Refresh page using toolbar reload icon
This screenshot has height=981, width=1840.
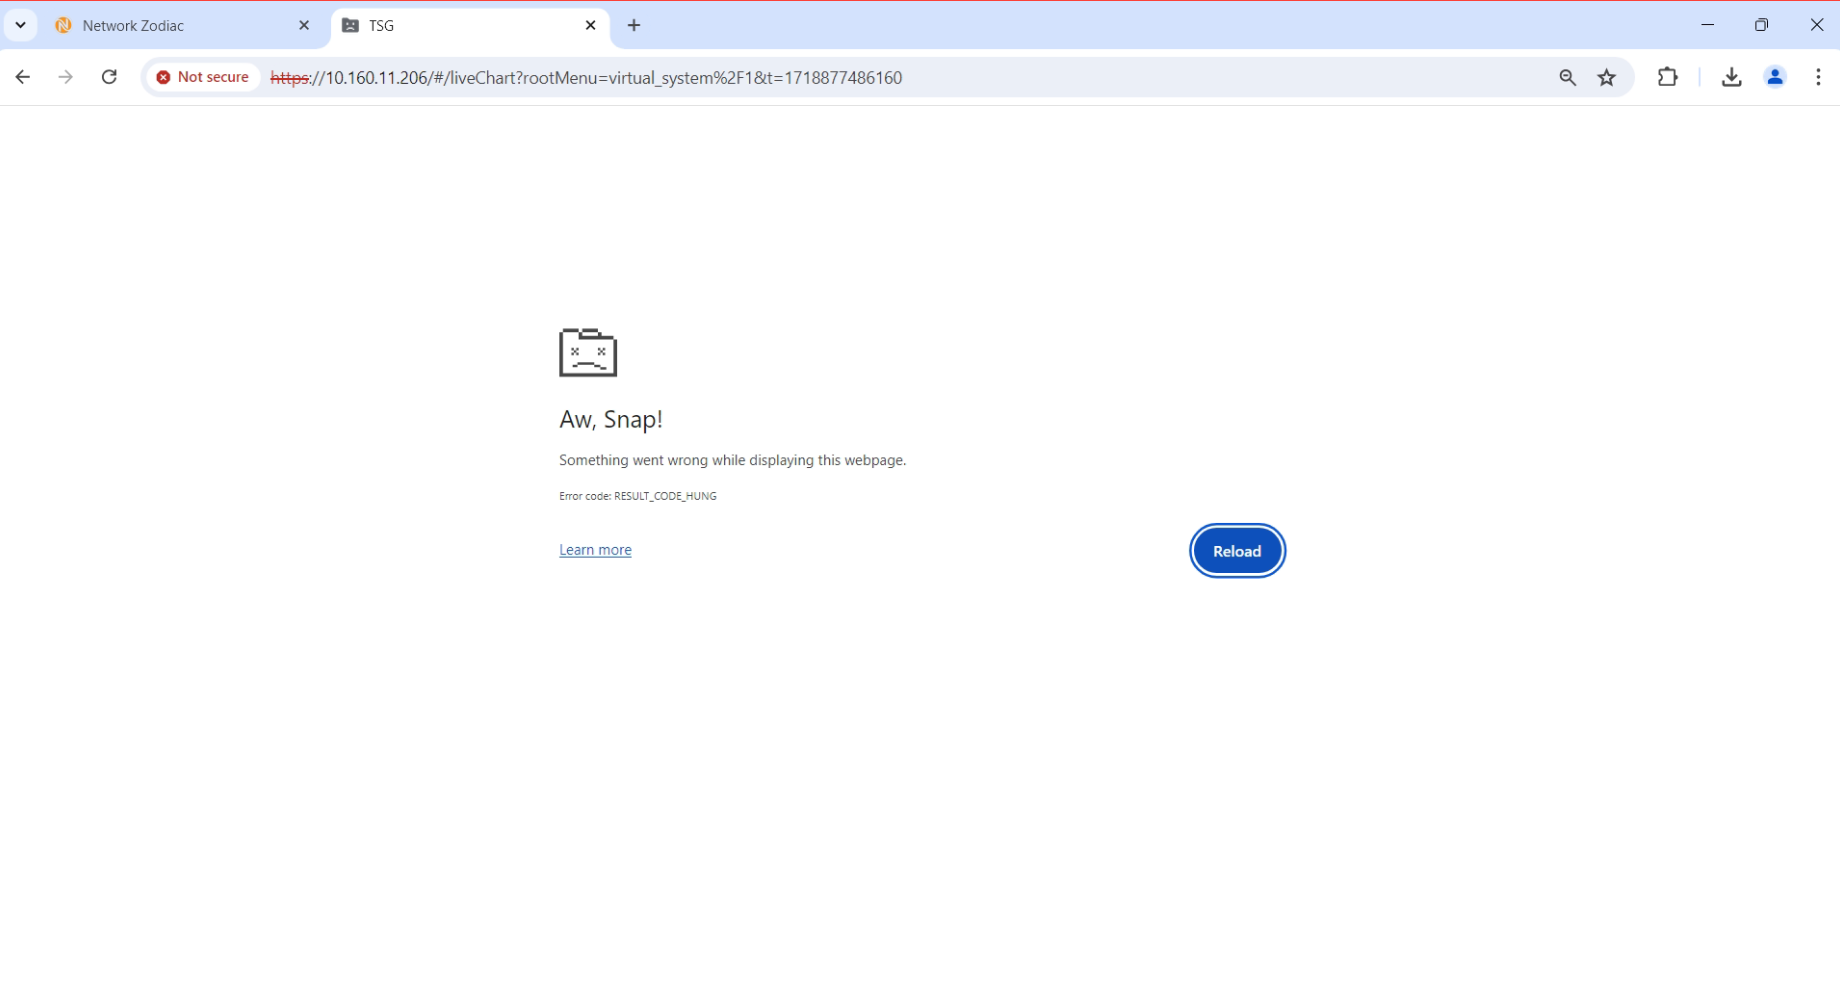[x=109, y=77]
